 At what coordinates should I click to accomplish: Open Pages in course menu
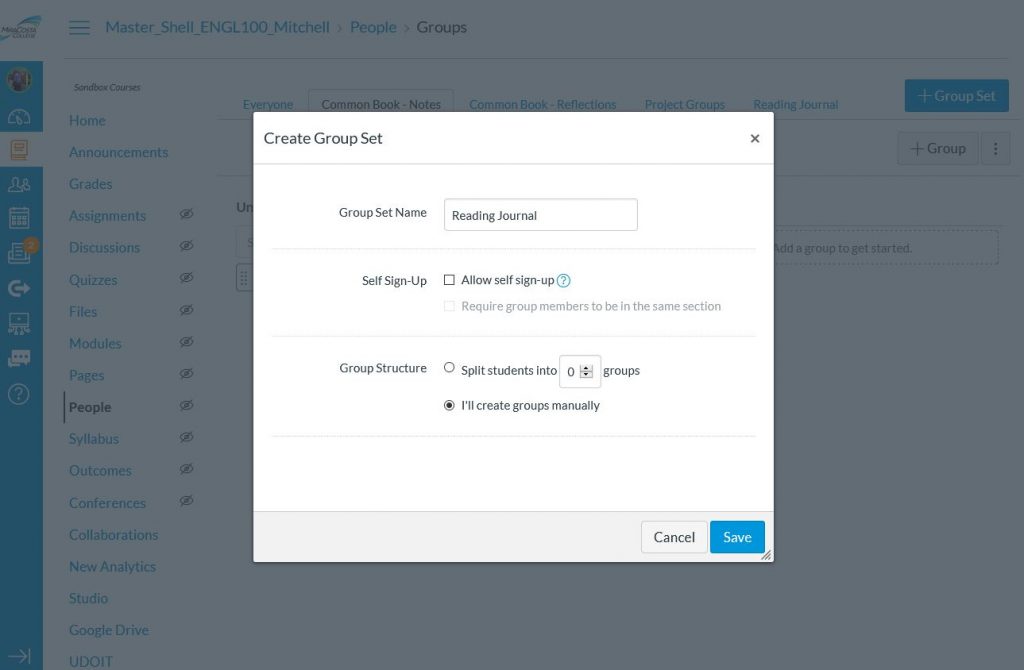point(86,375)
